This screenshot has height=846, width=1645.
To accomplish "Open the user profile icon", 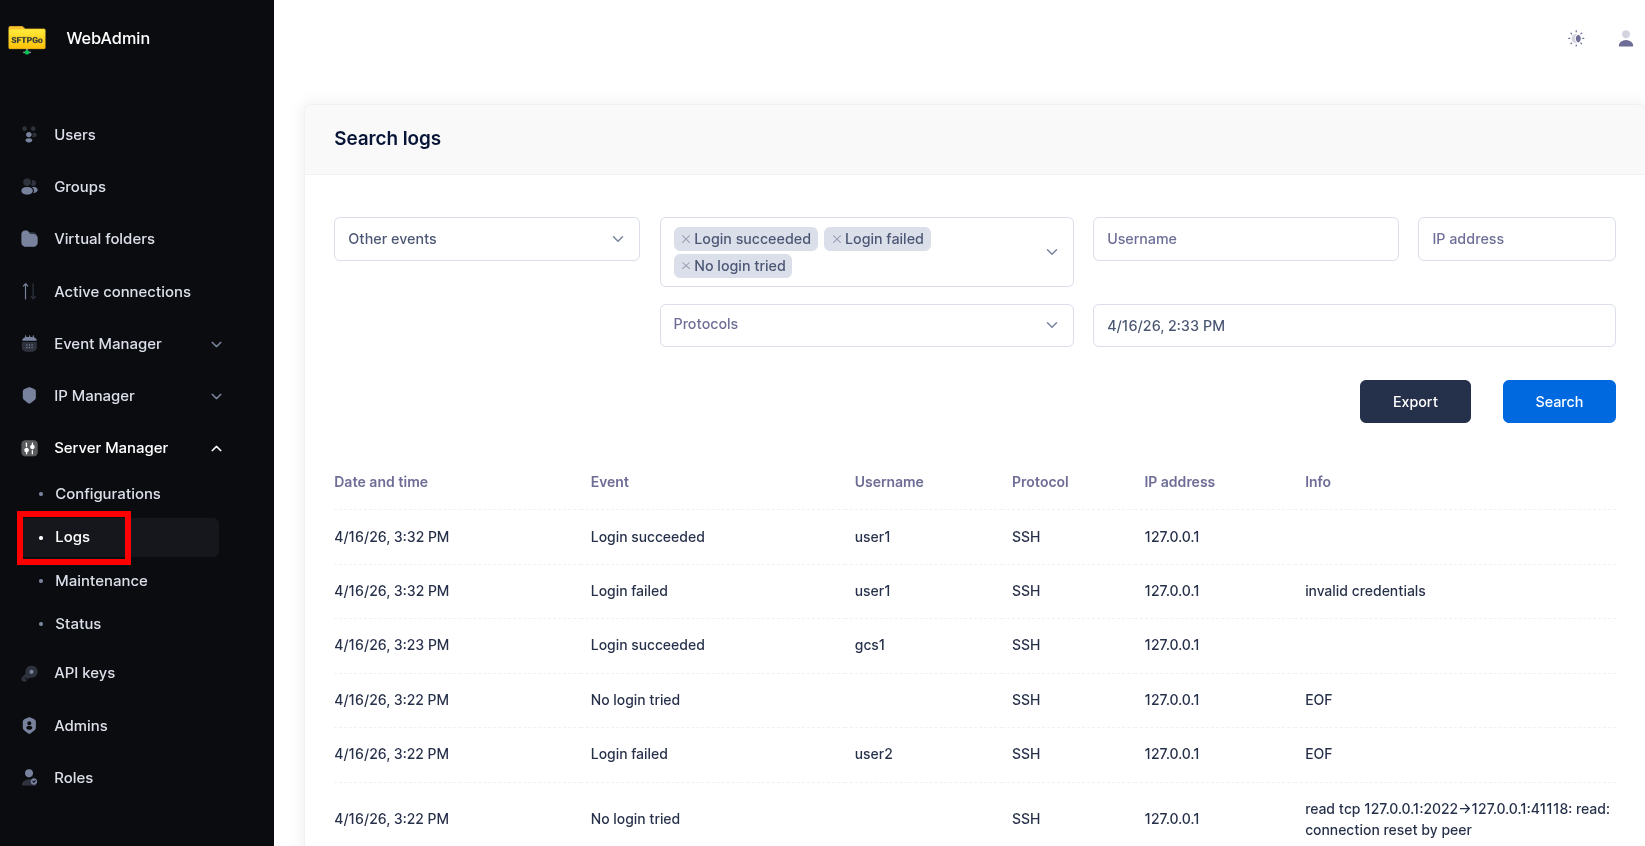I will click(1625, 39).
